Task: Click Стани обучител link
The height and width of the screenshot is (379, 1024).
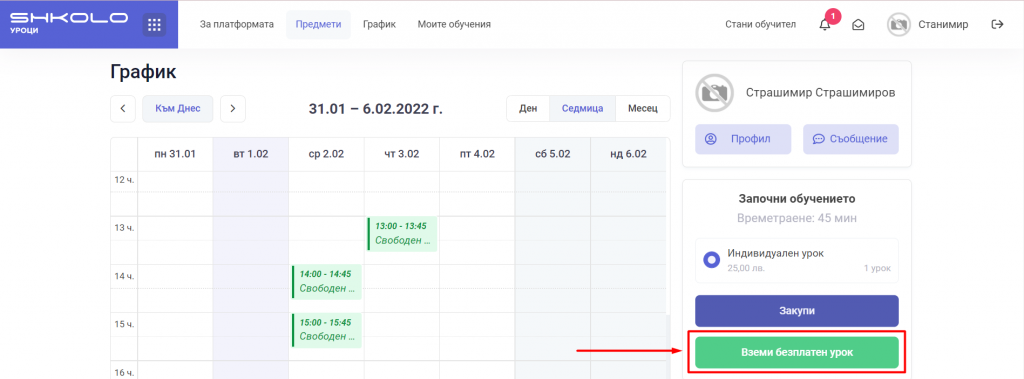Action: pos(760,25)
